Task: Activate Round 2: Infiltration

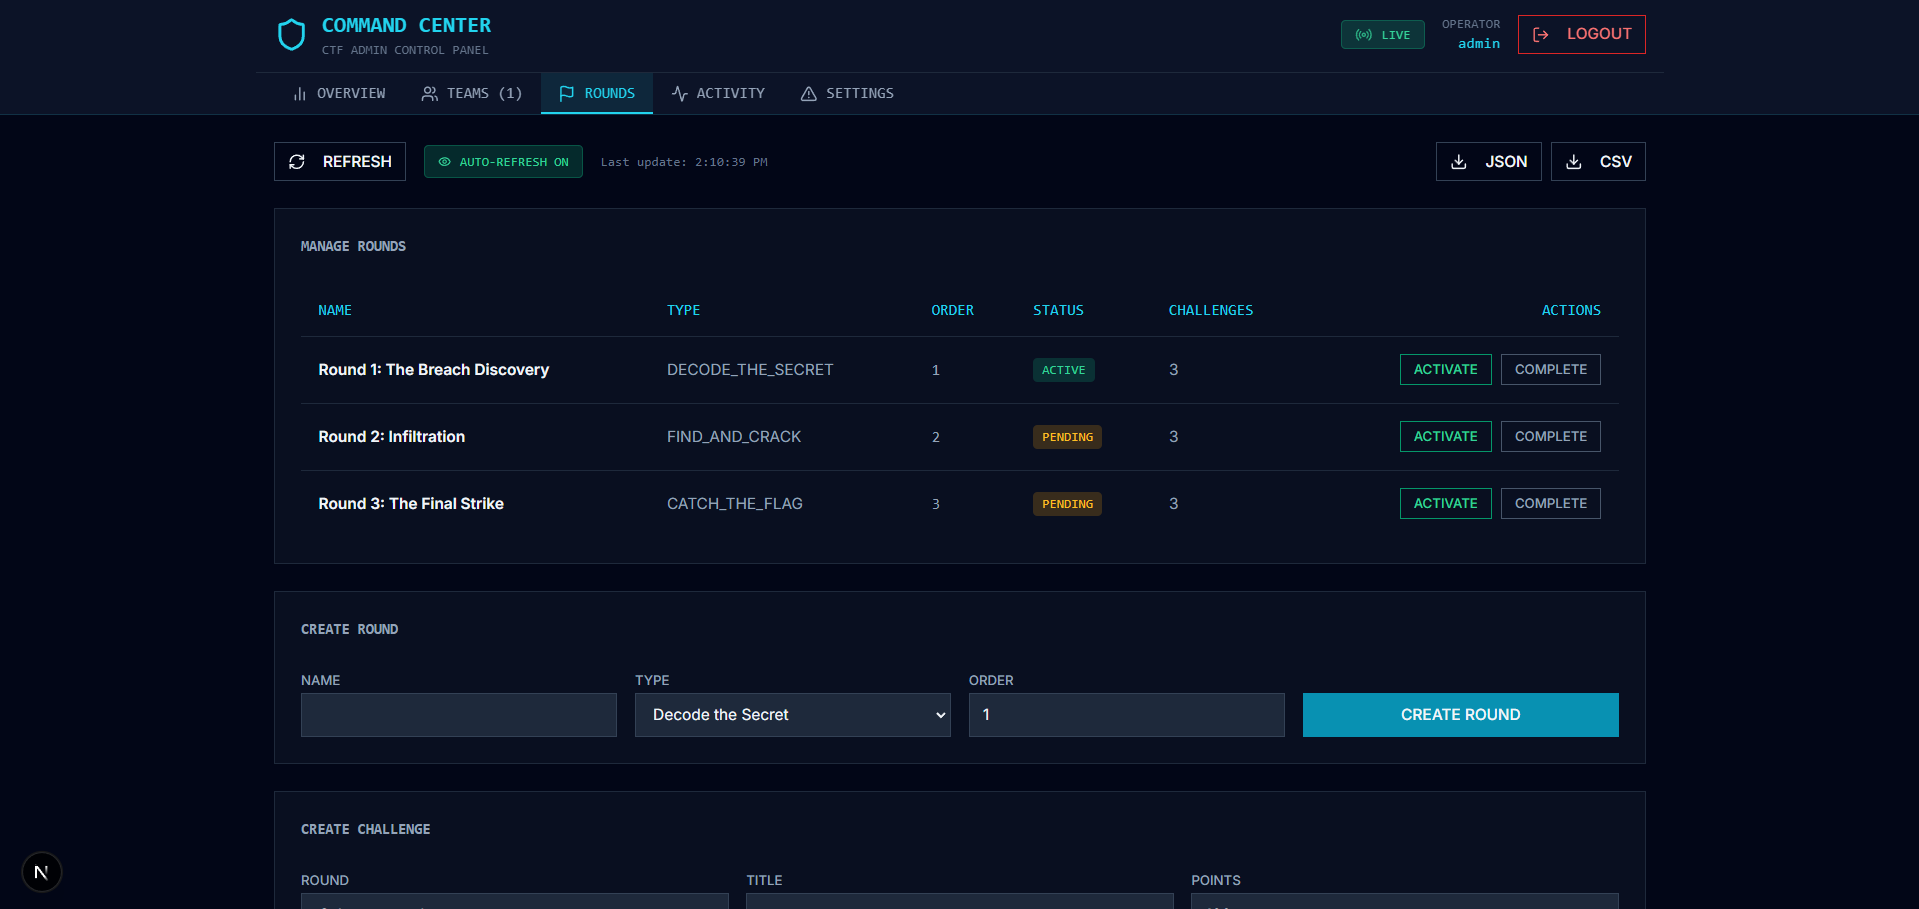Action: click(x=1444, y=436)
